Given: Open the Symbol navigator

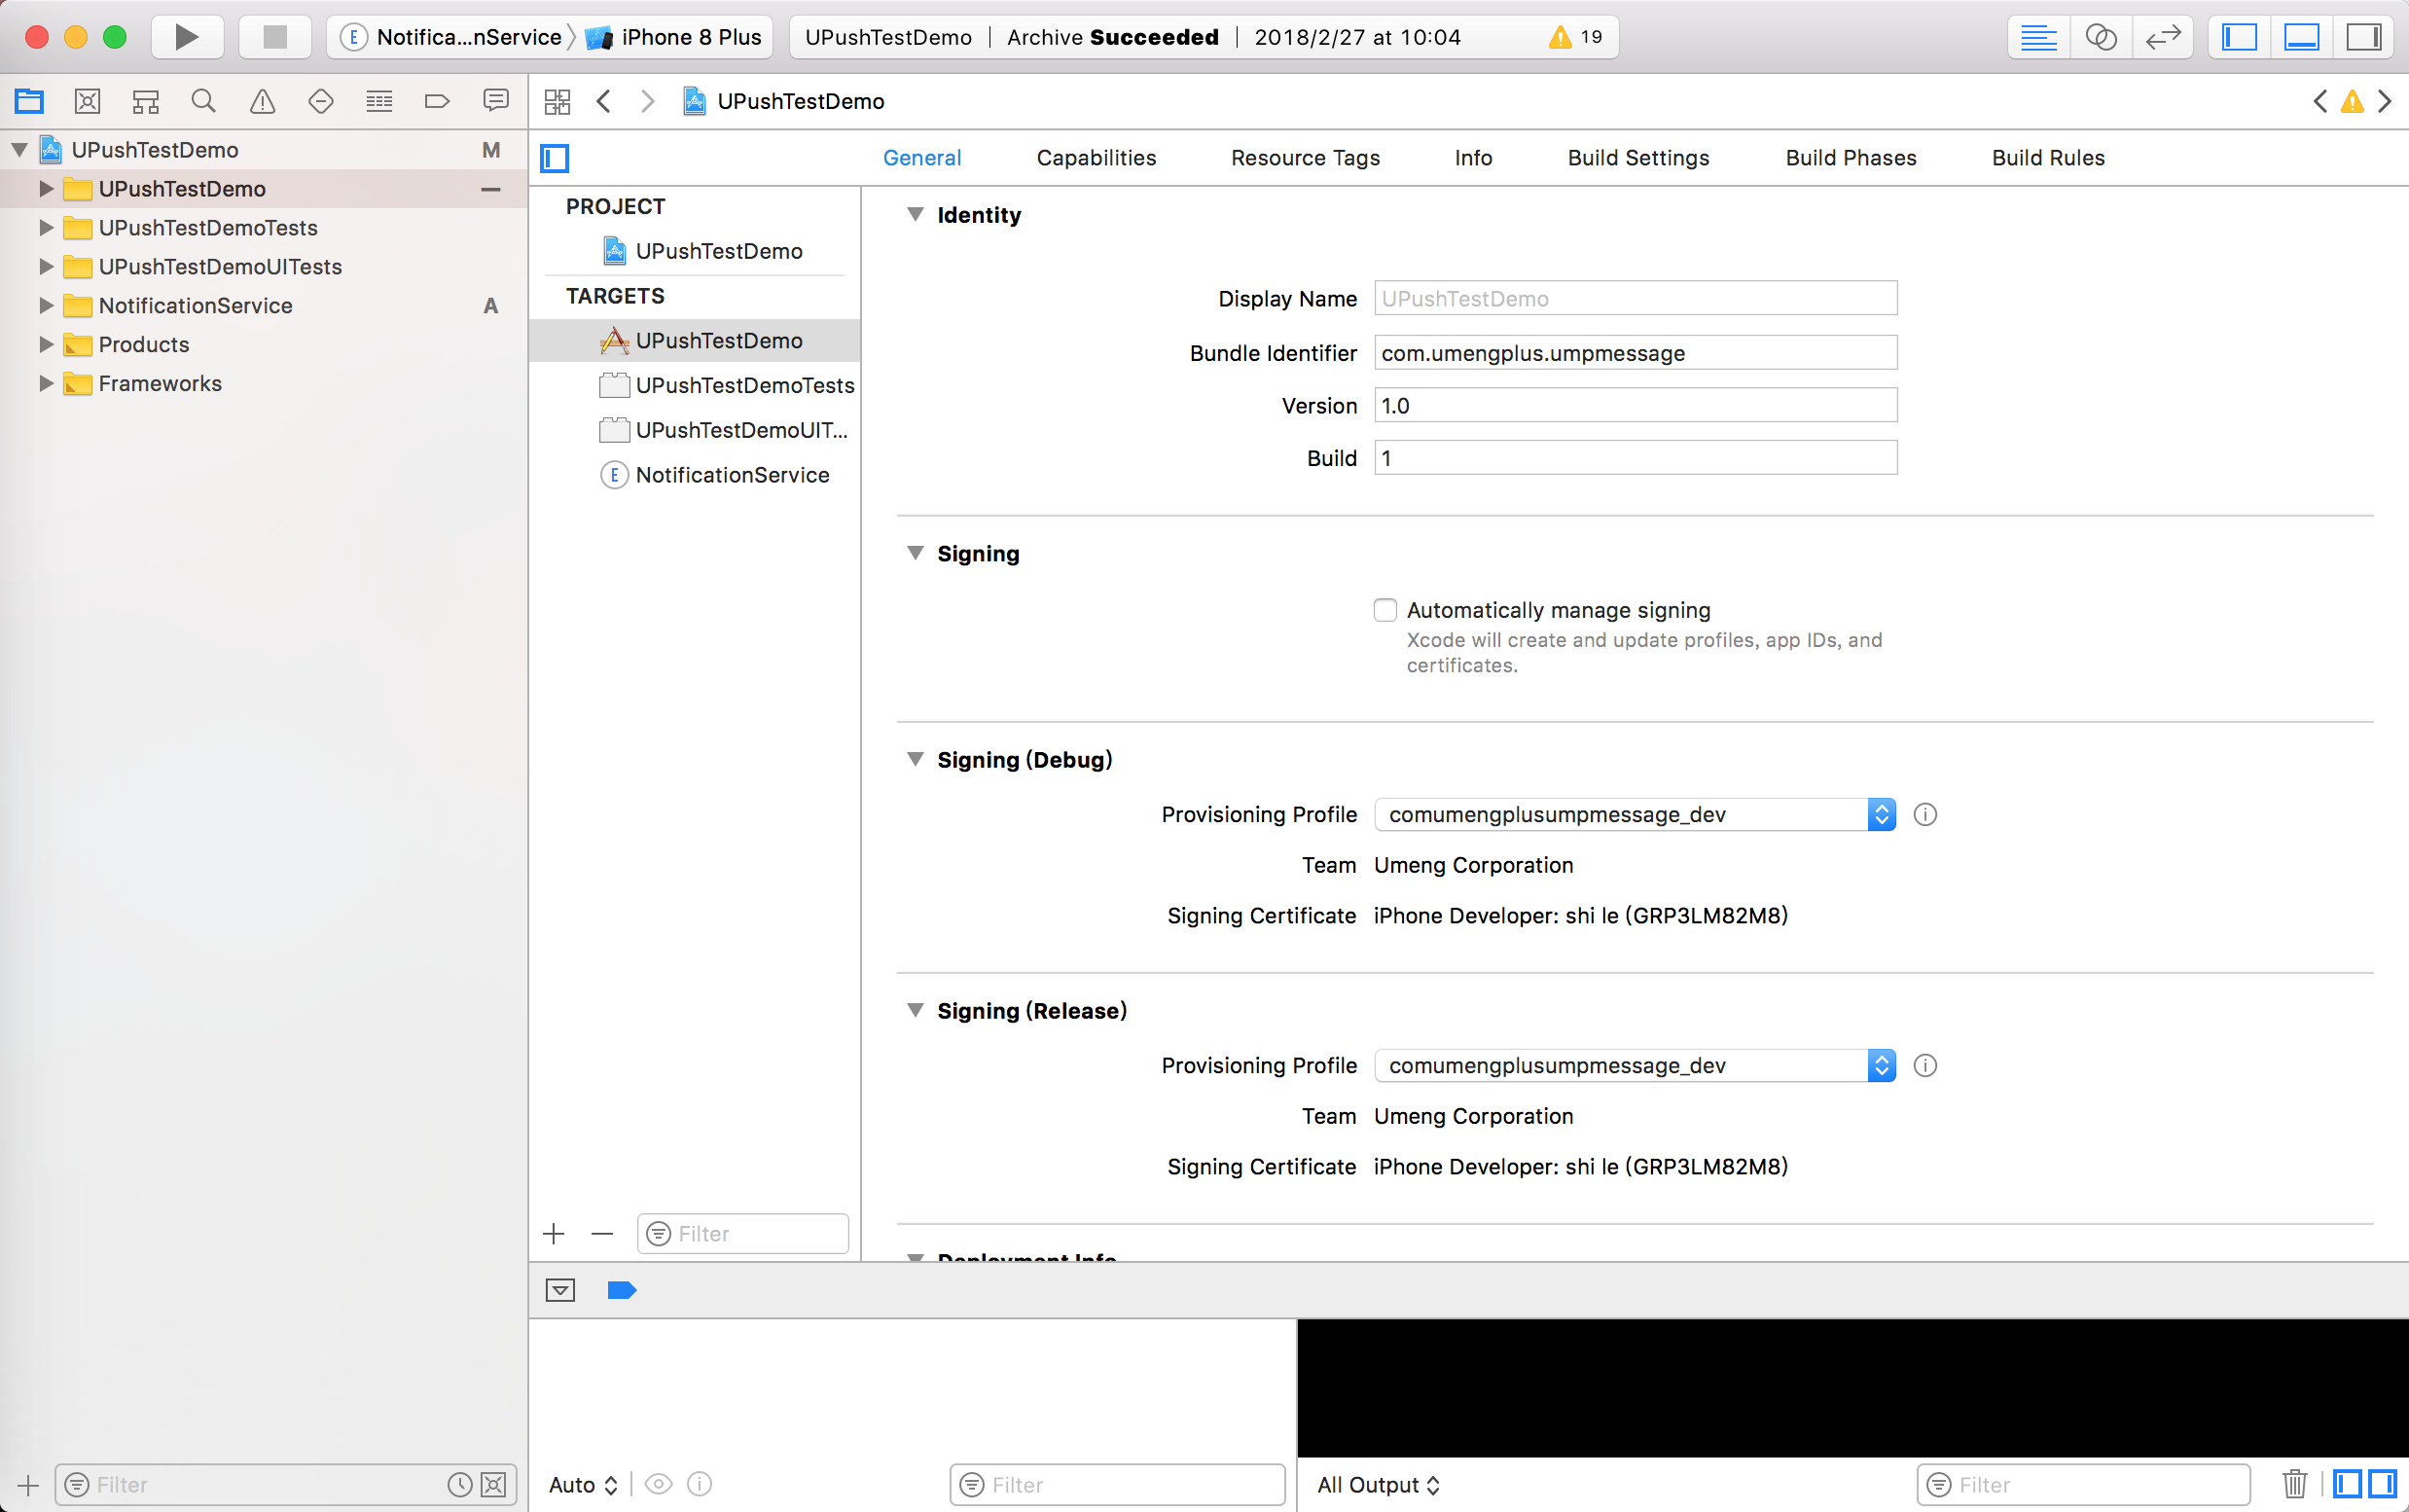Looking at the screenshot, I should pos(146,101).
